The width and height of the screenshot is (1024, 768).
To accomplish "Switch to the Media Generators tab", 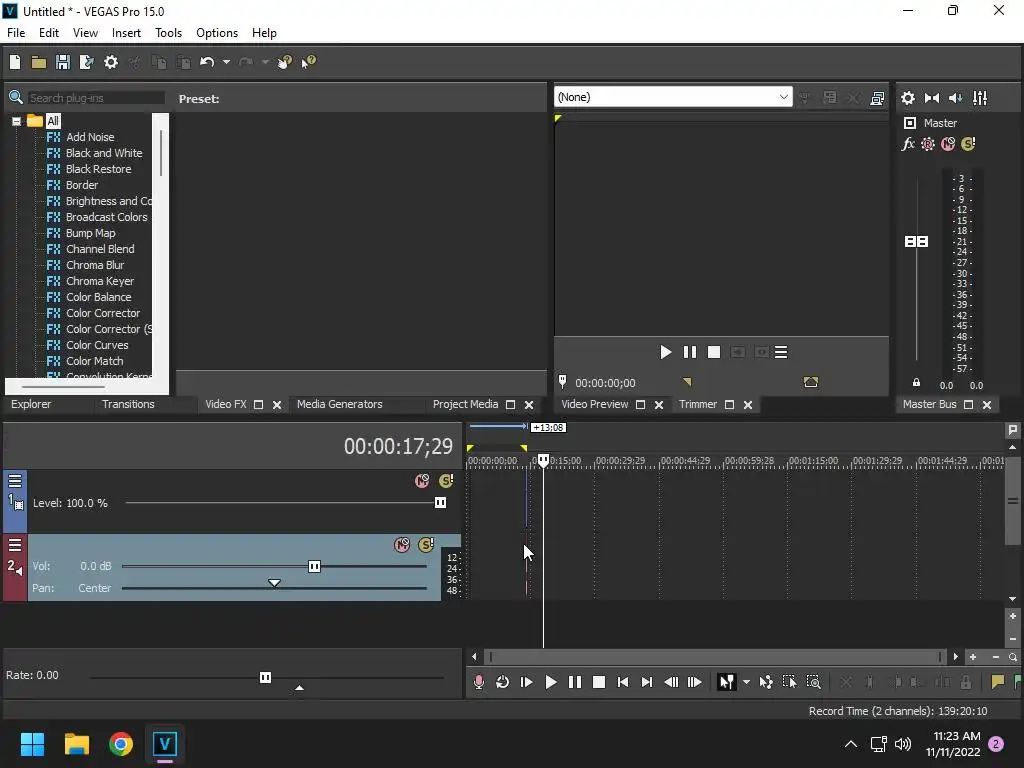I will point(340,404).
